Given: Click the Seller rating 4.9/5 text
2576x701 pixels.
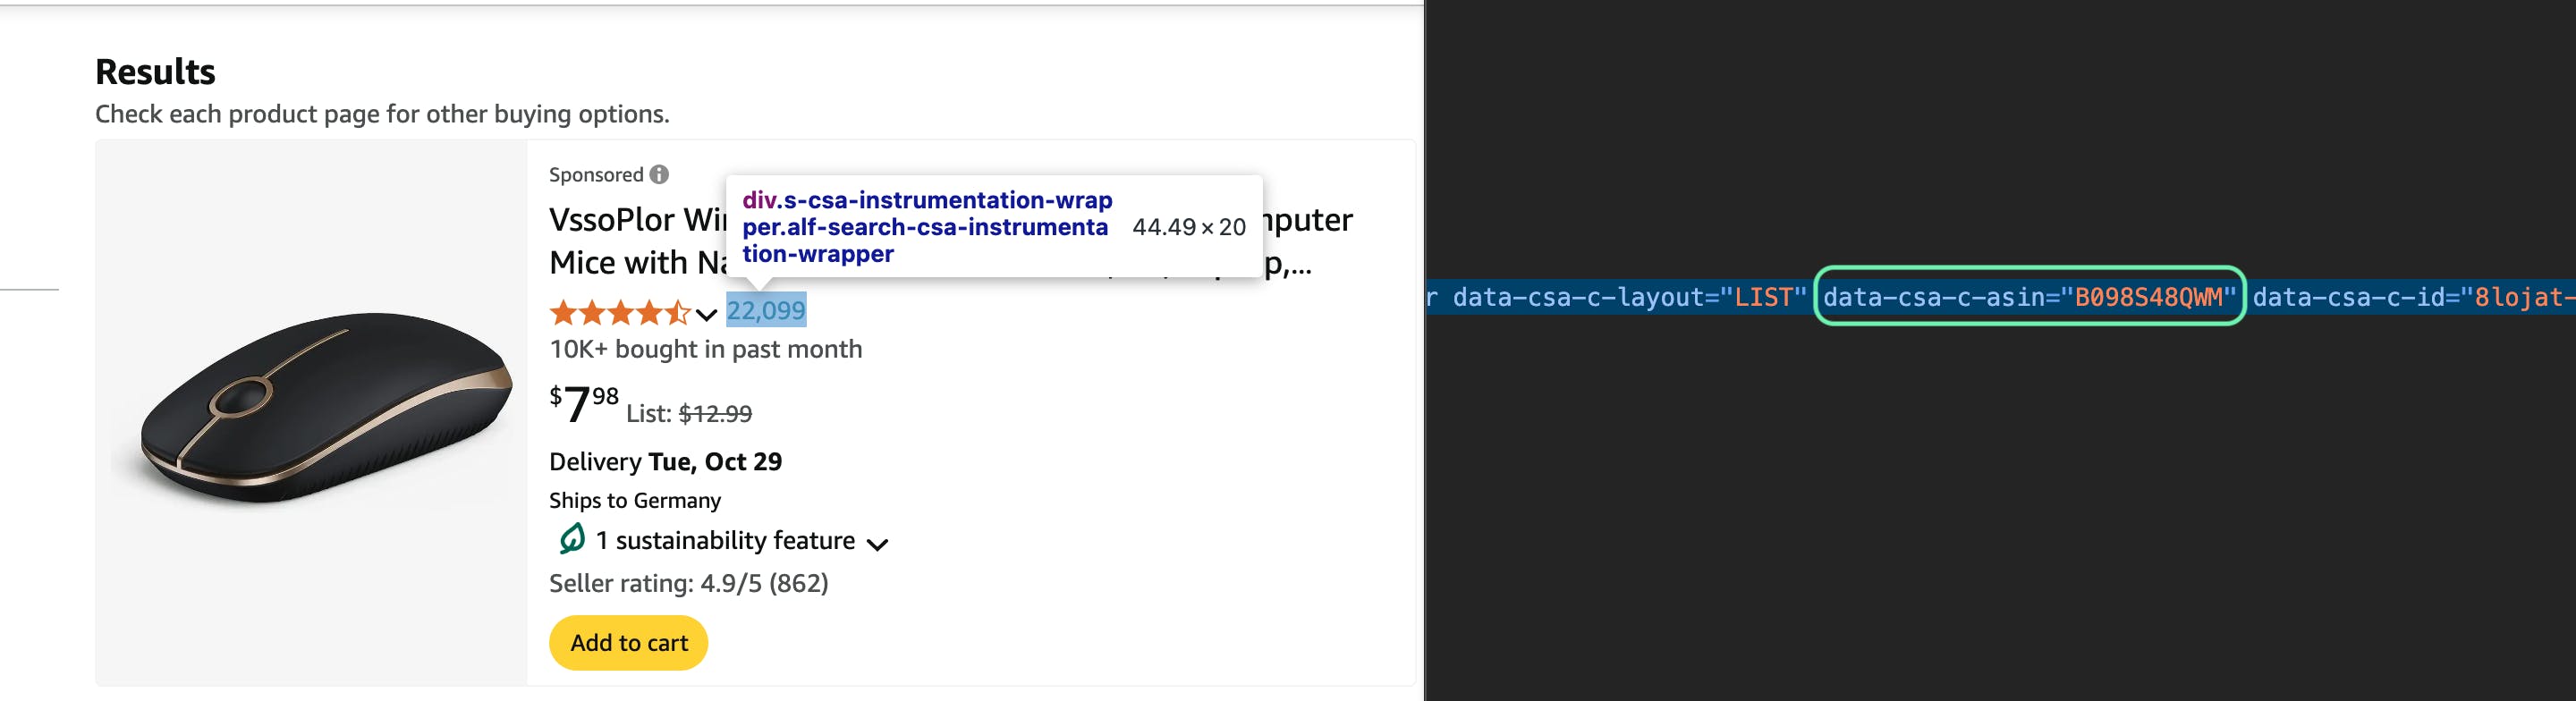Looking at the screenshot, I should pyautogui.click(x=688, y=583).
